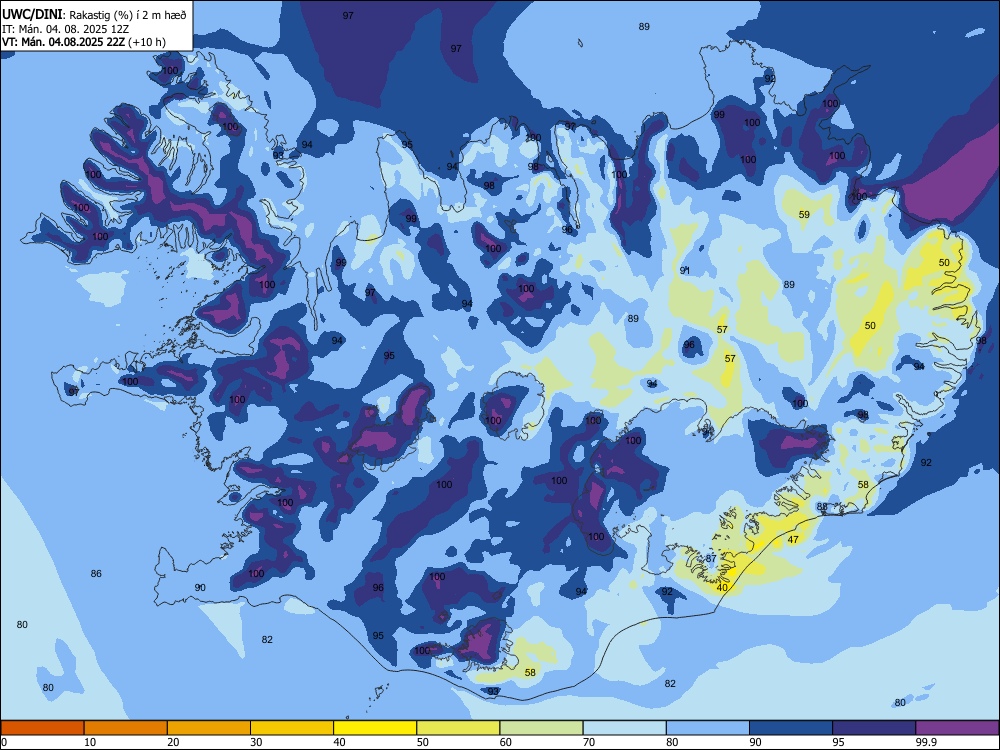
Task: Click the '88' humidity value on the map
Action: (822, 507)
